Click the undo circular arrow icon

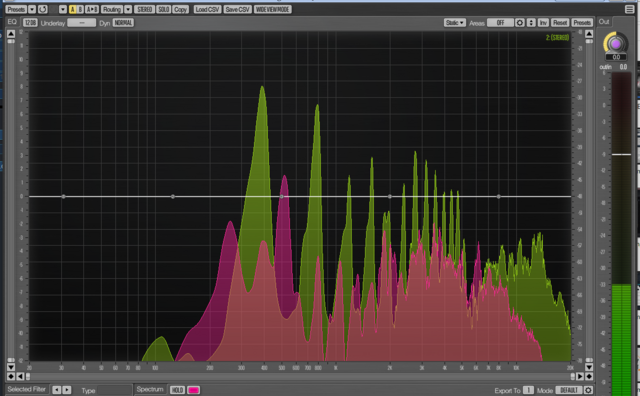tap(42, 9)
